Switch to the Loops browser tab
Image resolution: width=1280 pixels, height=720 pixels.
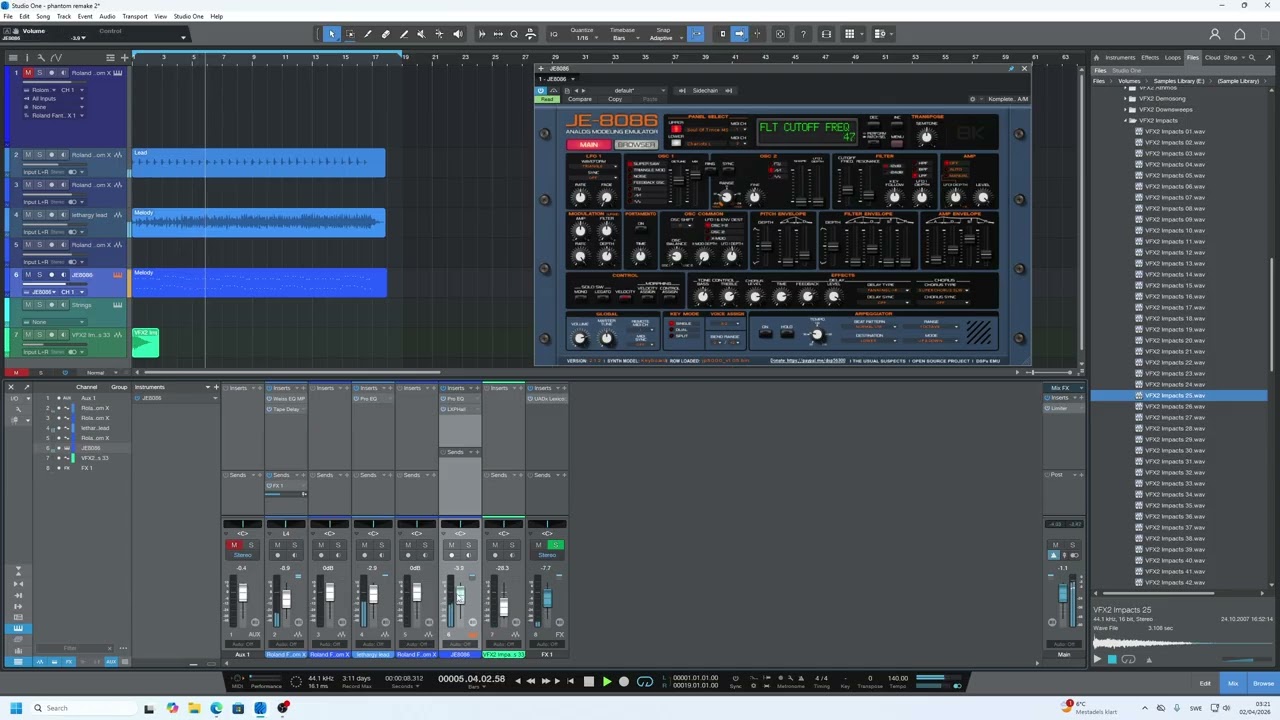pos(1173,58)
